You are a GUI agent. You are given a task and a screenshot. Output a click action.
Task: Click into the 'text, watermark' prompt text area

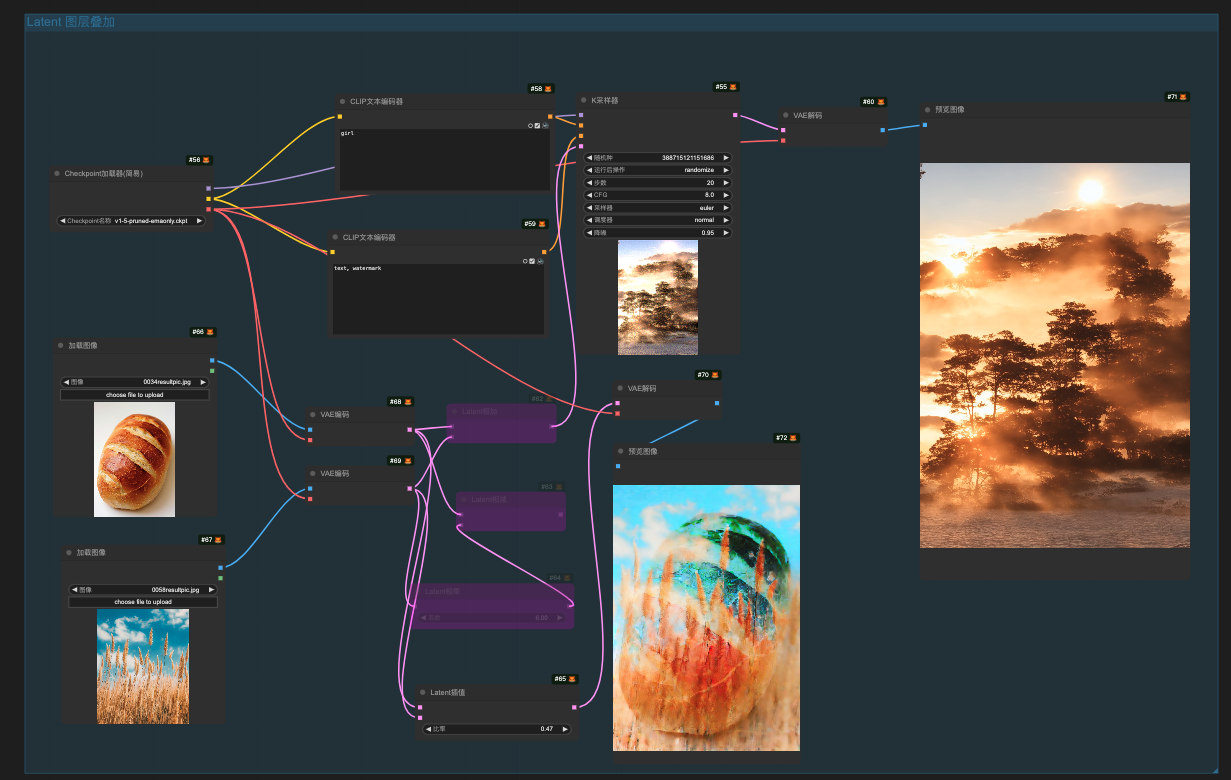(439, 299)
